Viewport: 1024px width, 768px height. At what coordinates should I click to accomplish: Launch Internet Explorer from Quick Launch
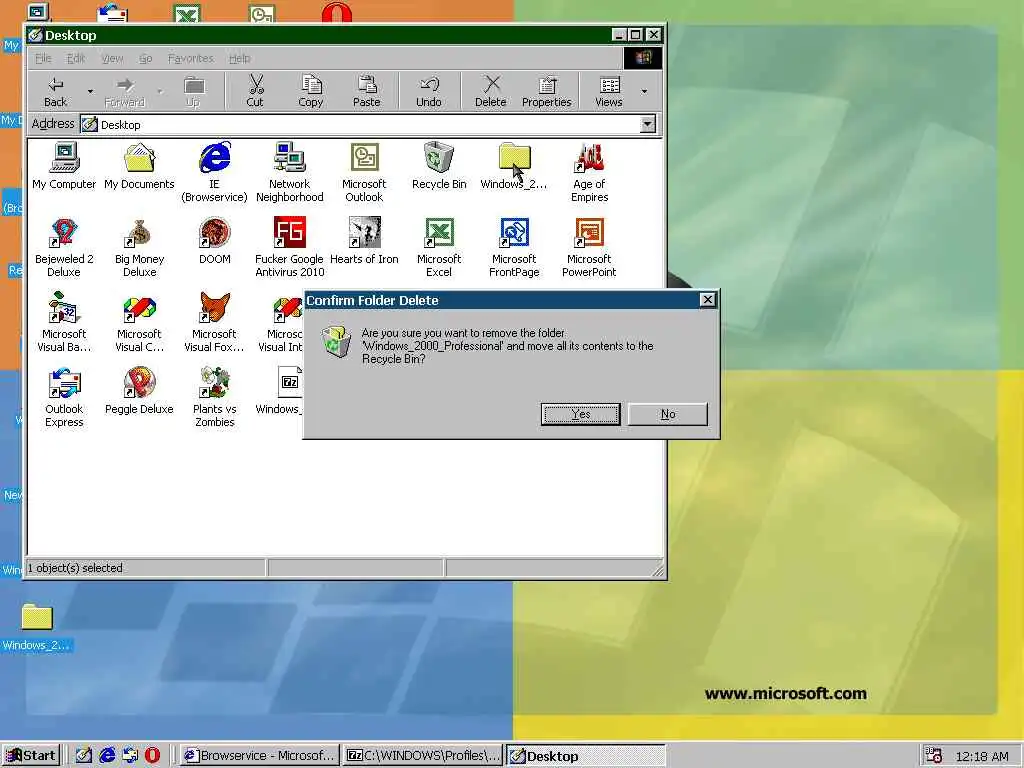pyautogui.click(x=107, y=756)
